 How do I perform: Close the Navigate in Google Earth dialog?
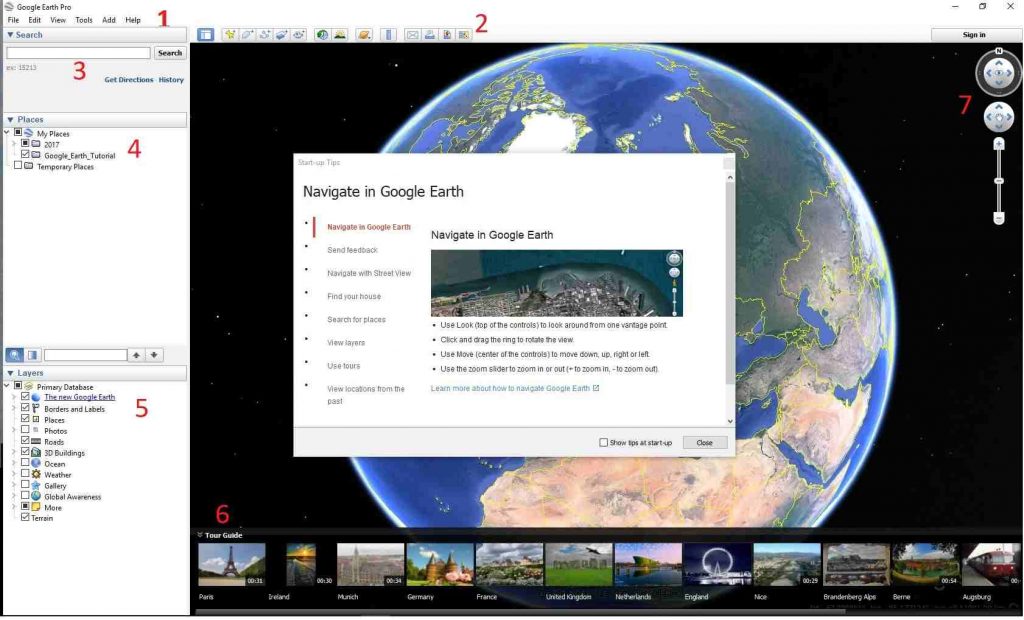705,441
